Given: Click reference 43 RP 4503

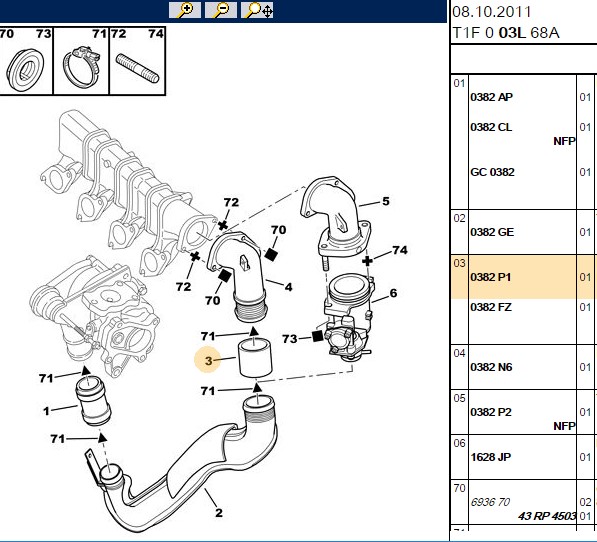Looking at the screenshot, I should (547, 516).
